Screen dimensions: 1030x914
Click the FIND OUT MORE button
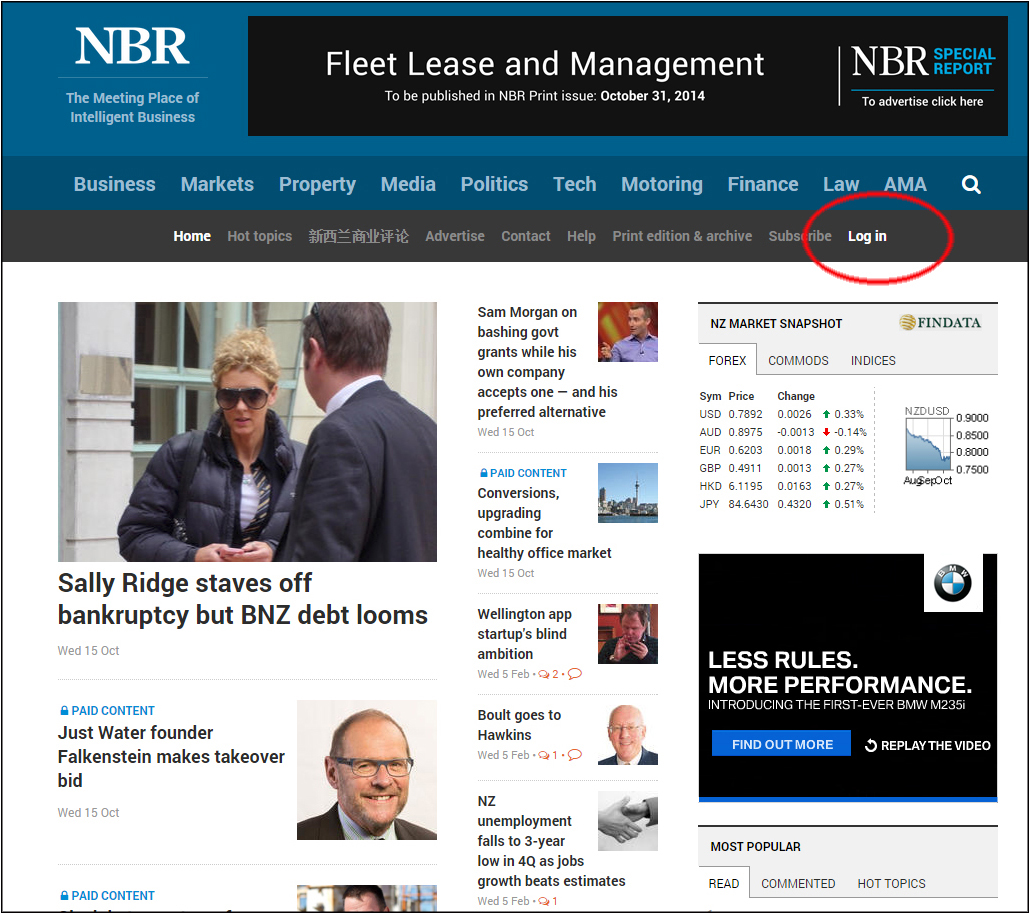[x=782, y=744]
